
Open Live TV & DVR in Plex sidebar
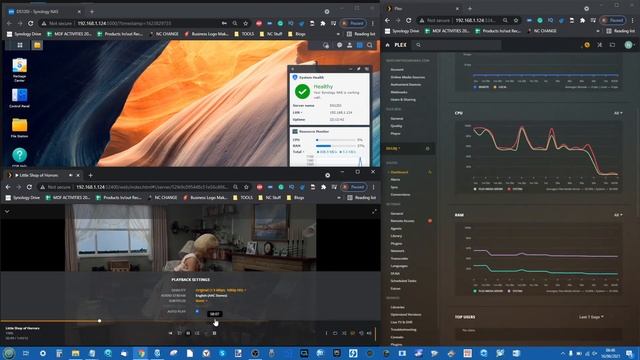(x=402, y=322)
